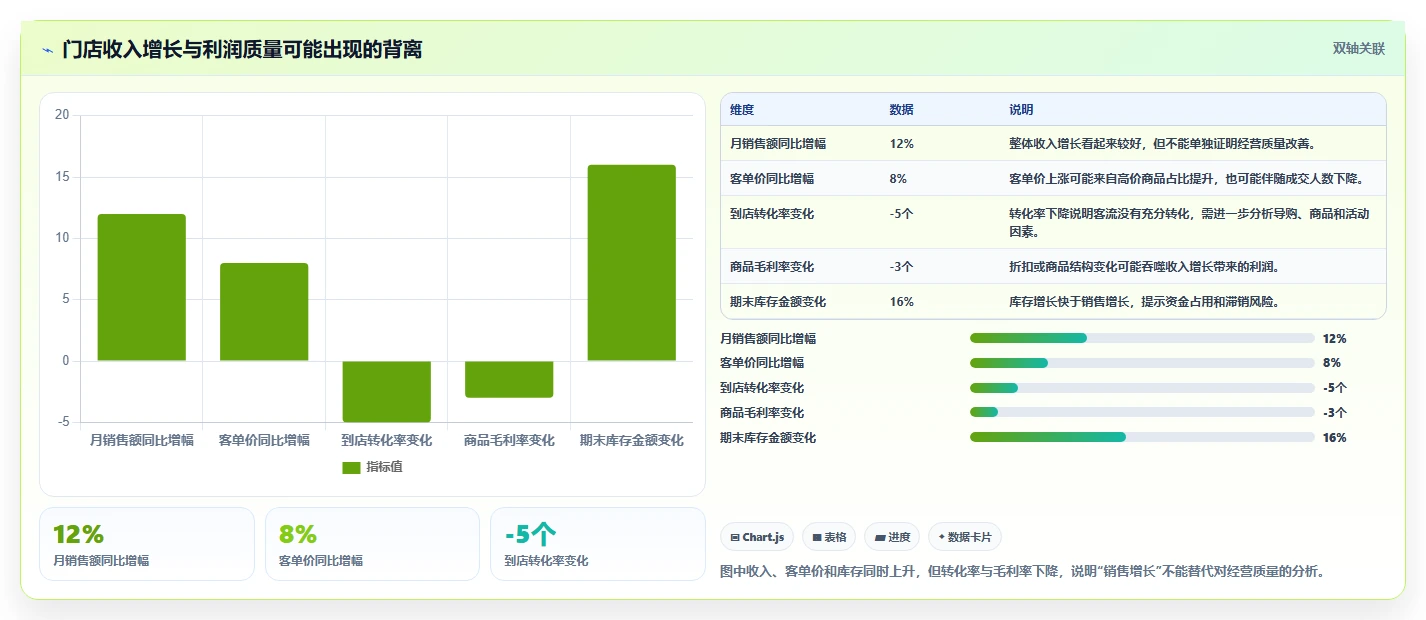This screenshot has width=1426, height=620.
Task: Click the Chart.js chip
Action: 757,537
